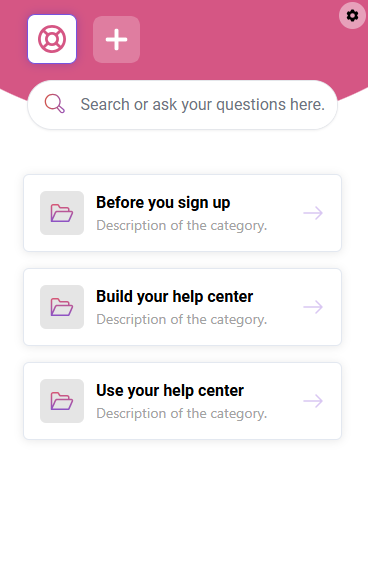Click the folder icon for Build your help center

tap(62, 307)
